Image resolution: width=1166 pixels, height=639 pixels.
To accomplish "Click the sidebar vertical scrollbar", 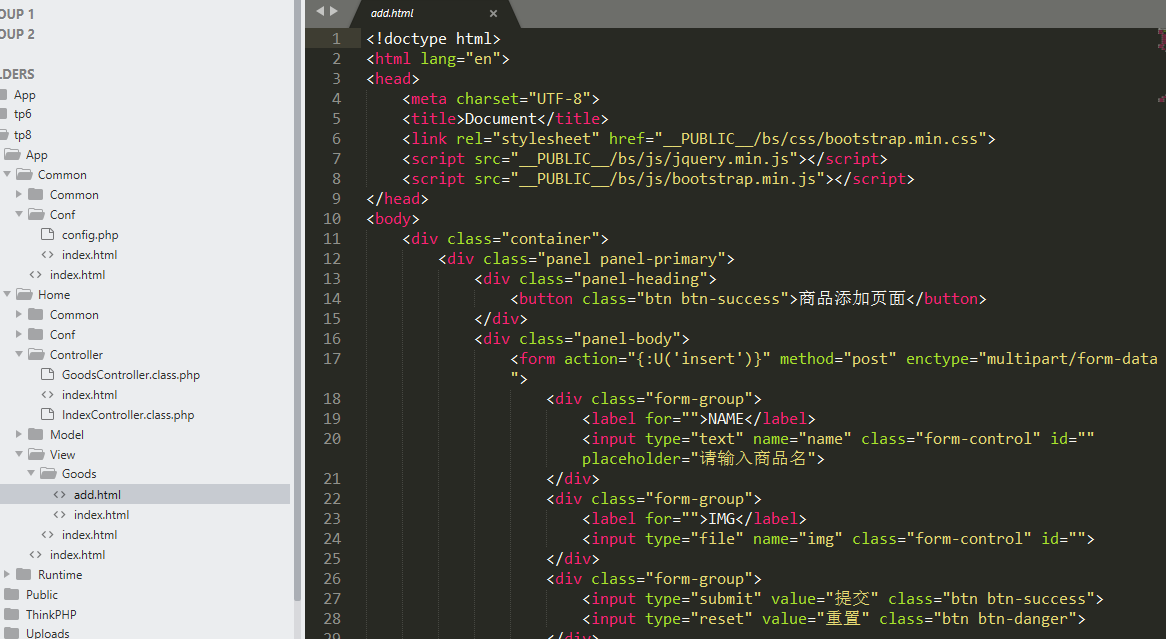I will (x=297, y=300).
